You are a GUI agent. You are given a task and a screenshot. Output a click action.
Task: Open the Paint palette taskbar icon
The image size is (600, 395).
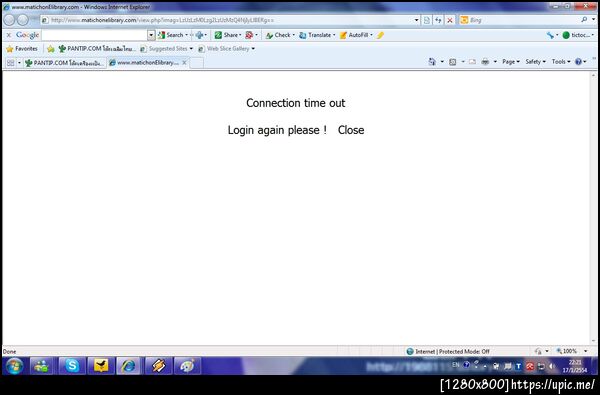[x=187, y=366]
